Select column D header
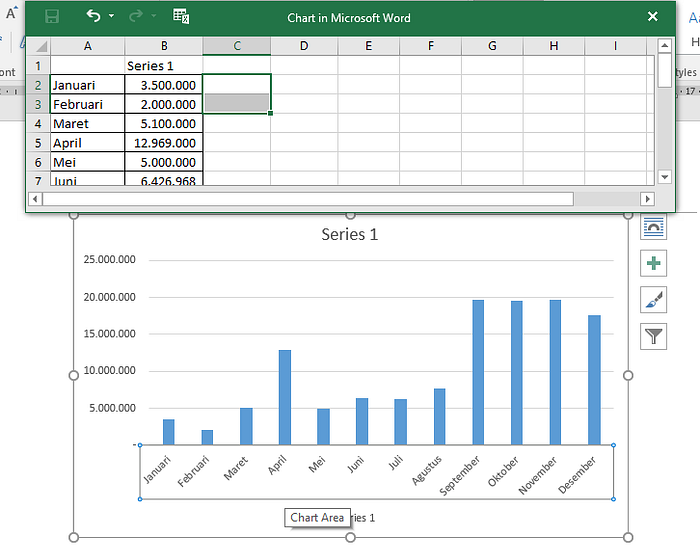Viewport: 700px width, 560px height. pos(304,46)
